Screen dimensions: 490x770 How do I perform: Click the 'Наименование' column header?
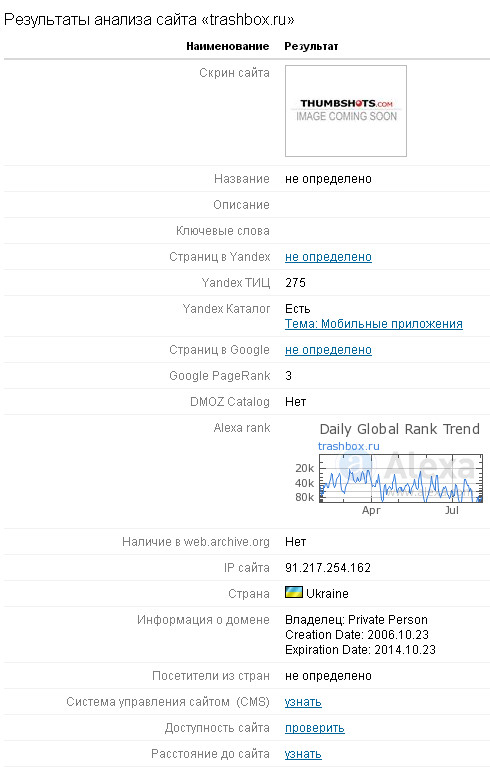[227, 46]
